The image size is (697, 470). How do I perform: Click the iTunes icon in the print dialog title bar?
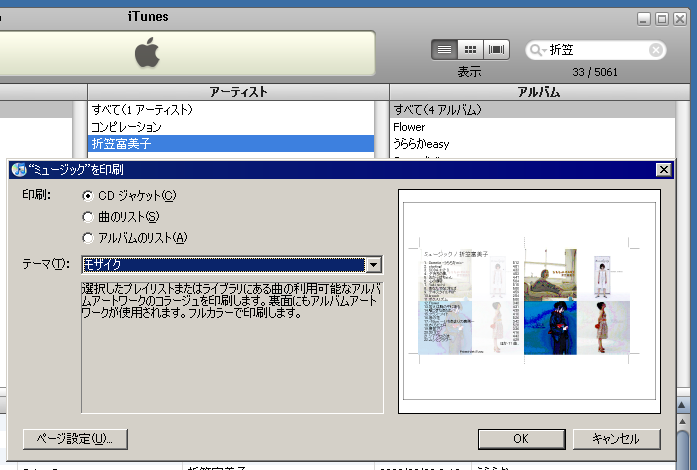[x=19, y=169]
